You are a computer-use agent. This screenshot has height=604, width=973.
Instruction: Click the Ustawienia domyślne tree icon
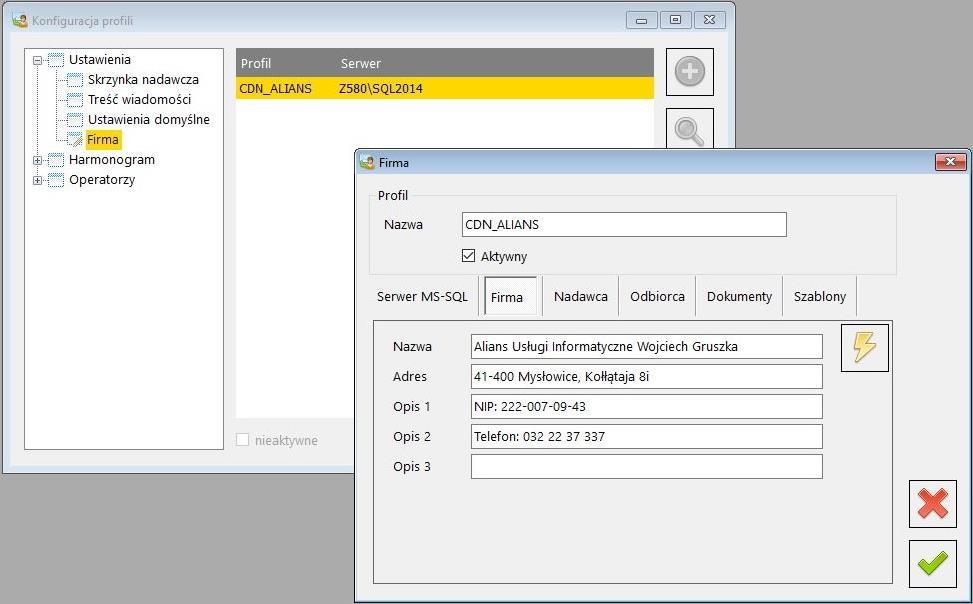click(x=75, y=120)
